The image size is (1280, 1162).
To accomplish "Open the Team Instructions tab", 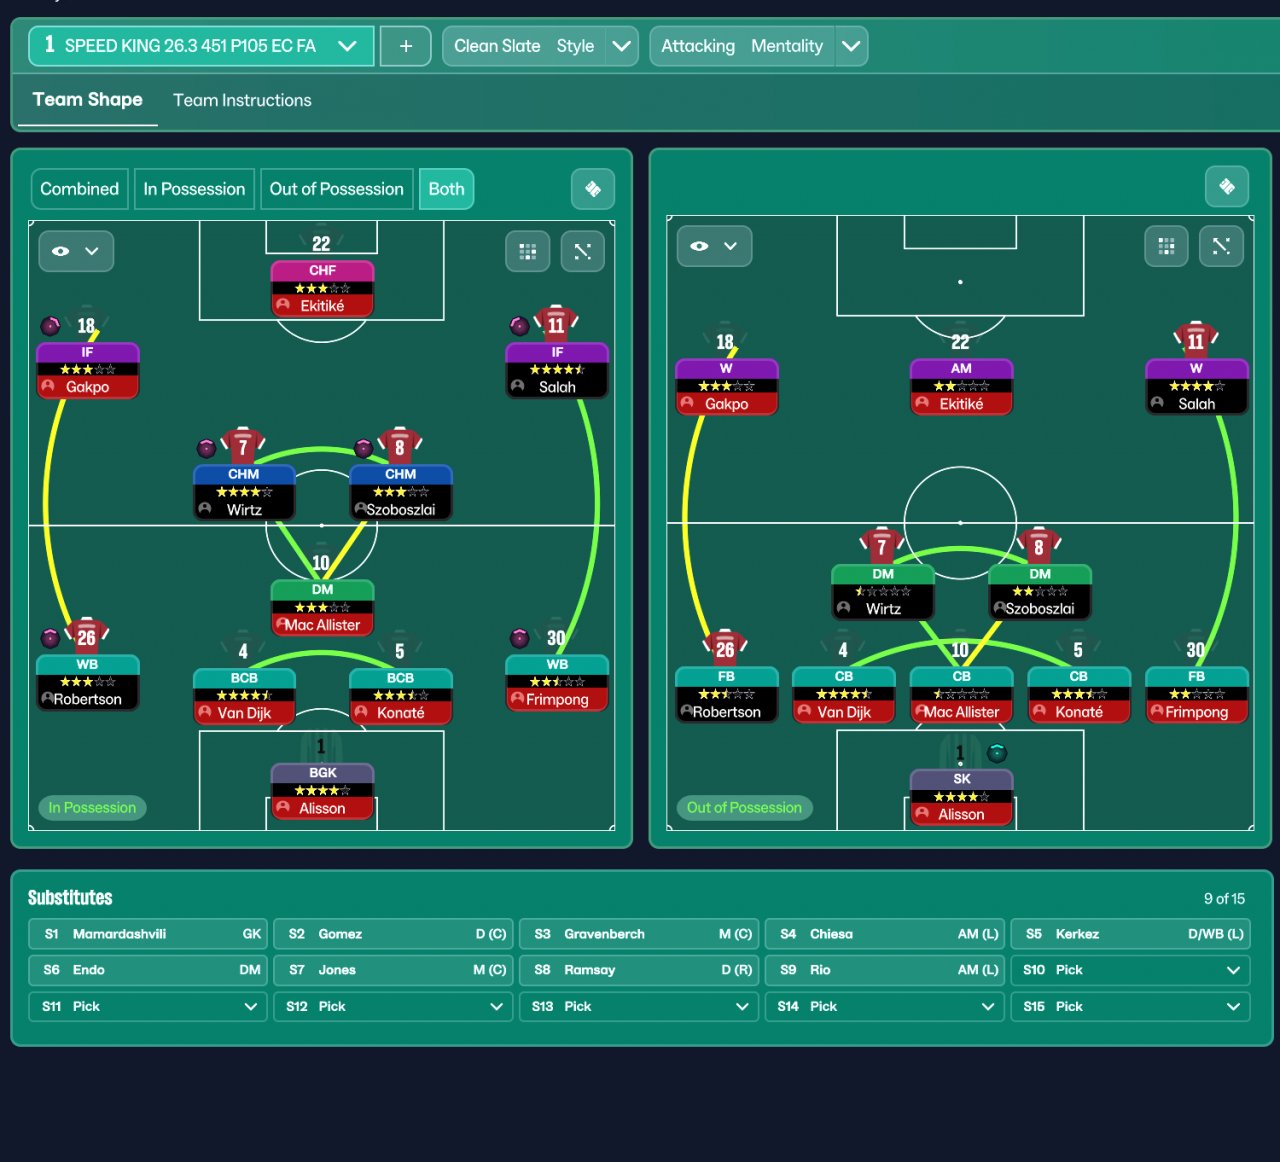I will (x=242, y=100).
